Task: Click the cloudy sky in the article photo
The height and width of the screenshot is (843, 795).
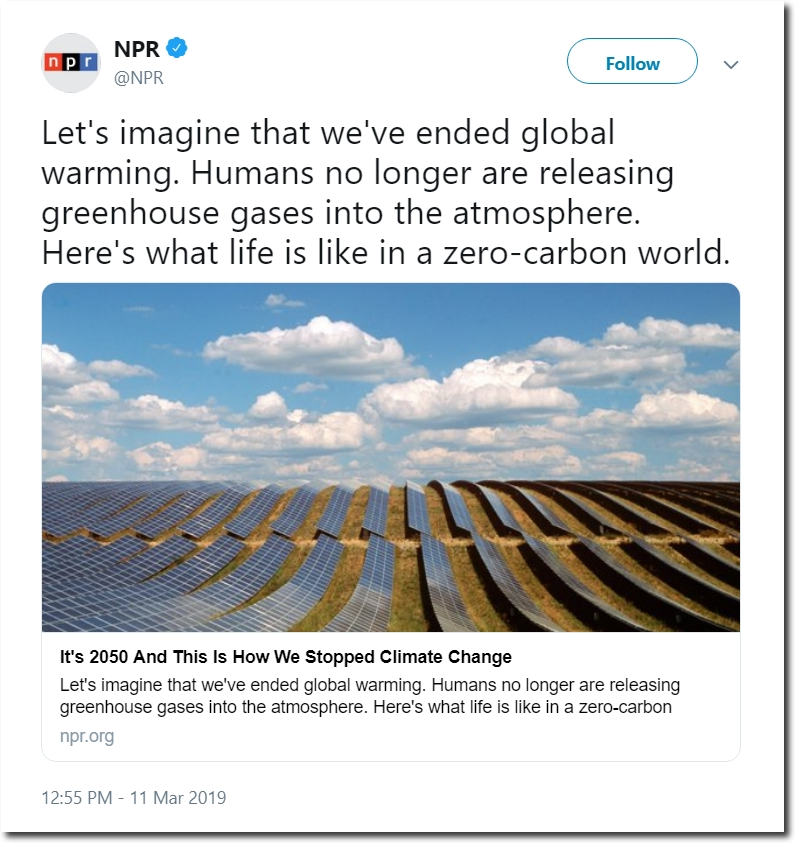Action: click(x=391, y=382)
